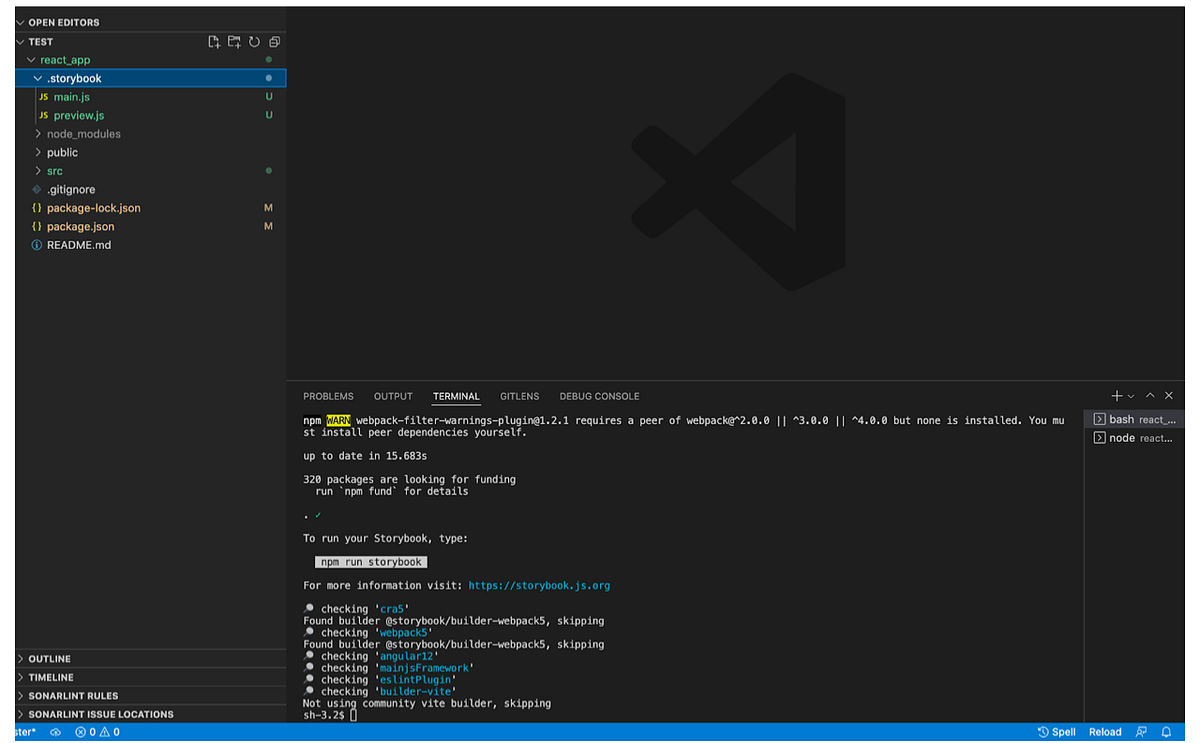Click Reload in the status bar
This screenshot has height=743, width=1200.
point(1105,732)
